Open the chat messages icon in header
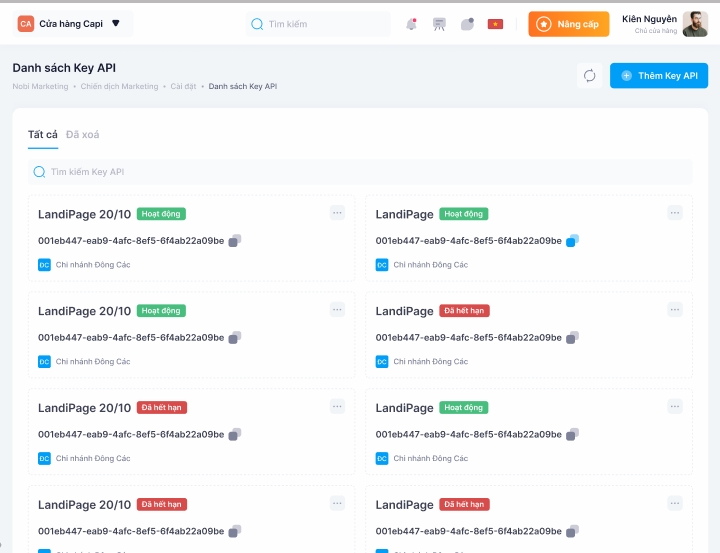Image resolution: width=720 pixels, height=553 pixels. pyautogui.click(x=467, y=24)
